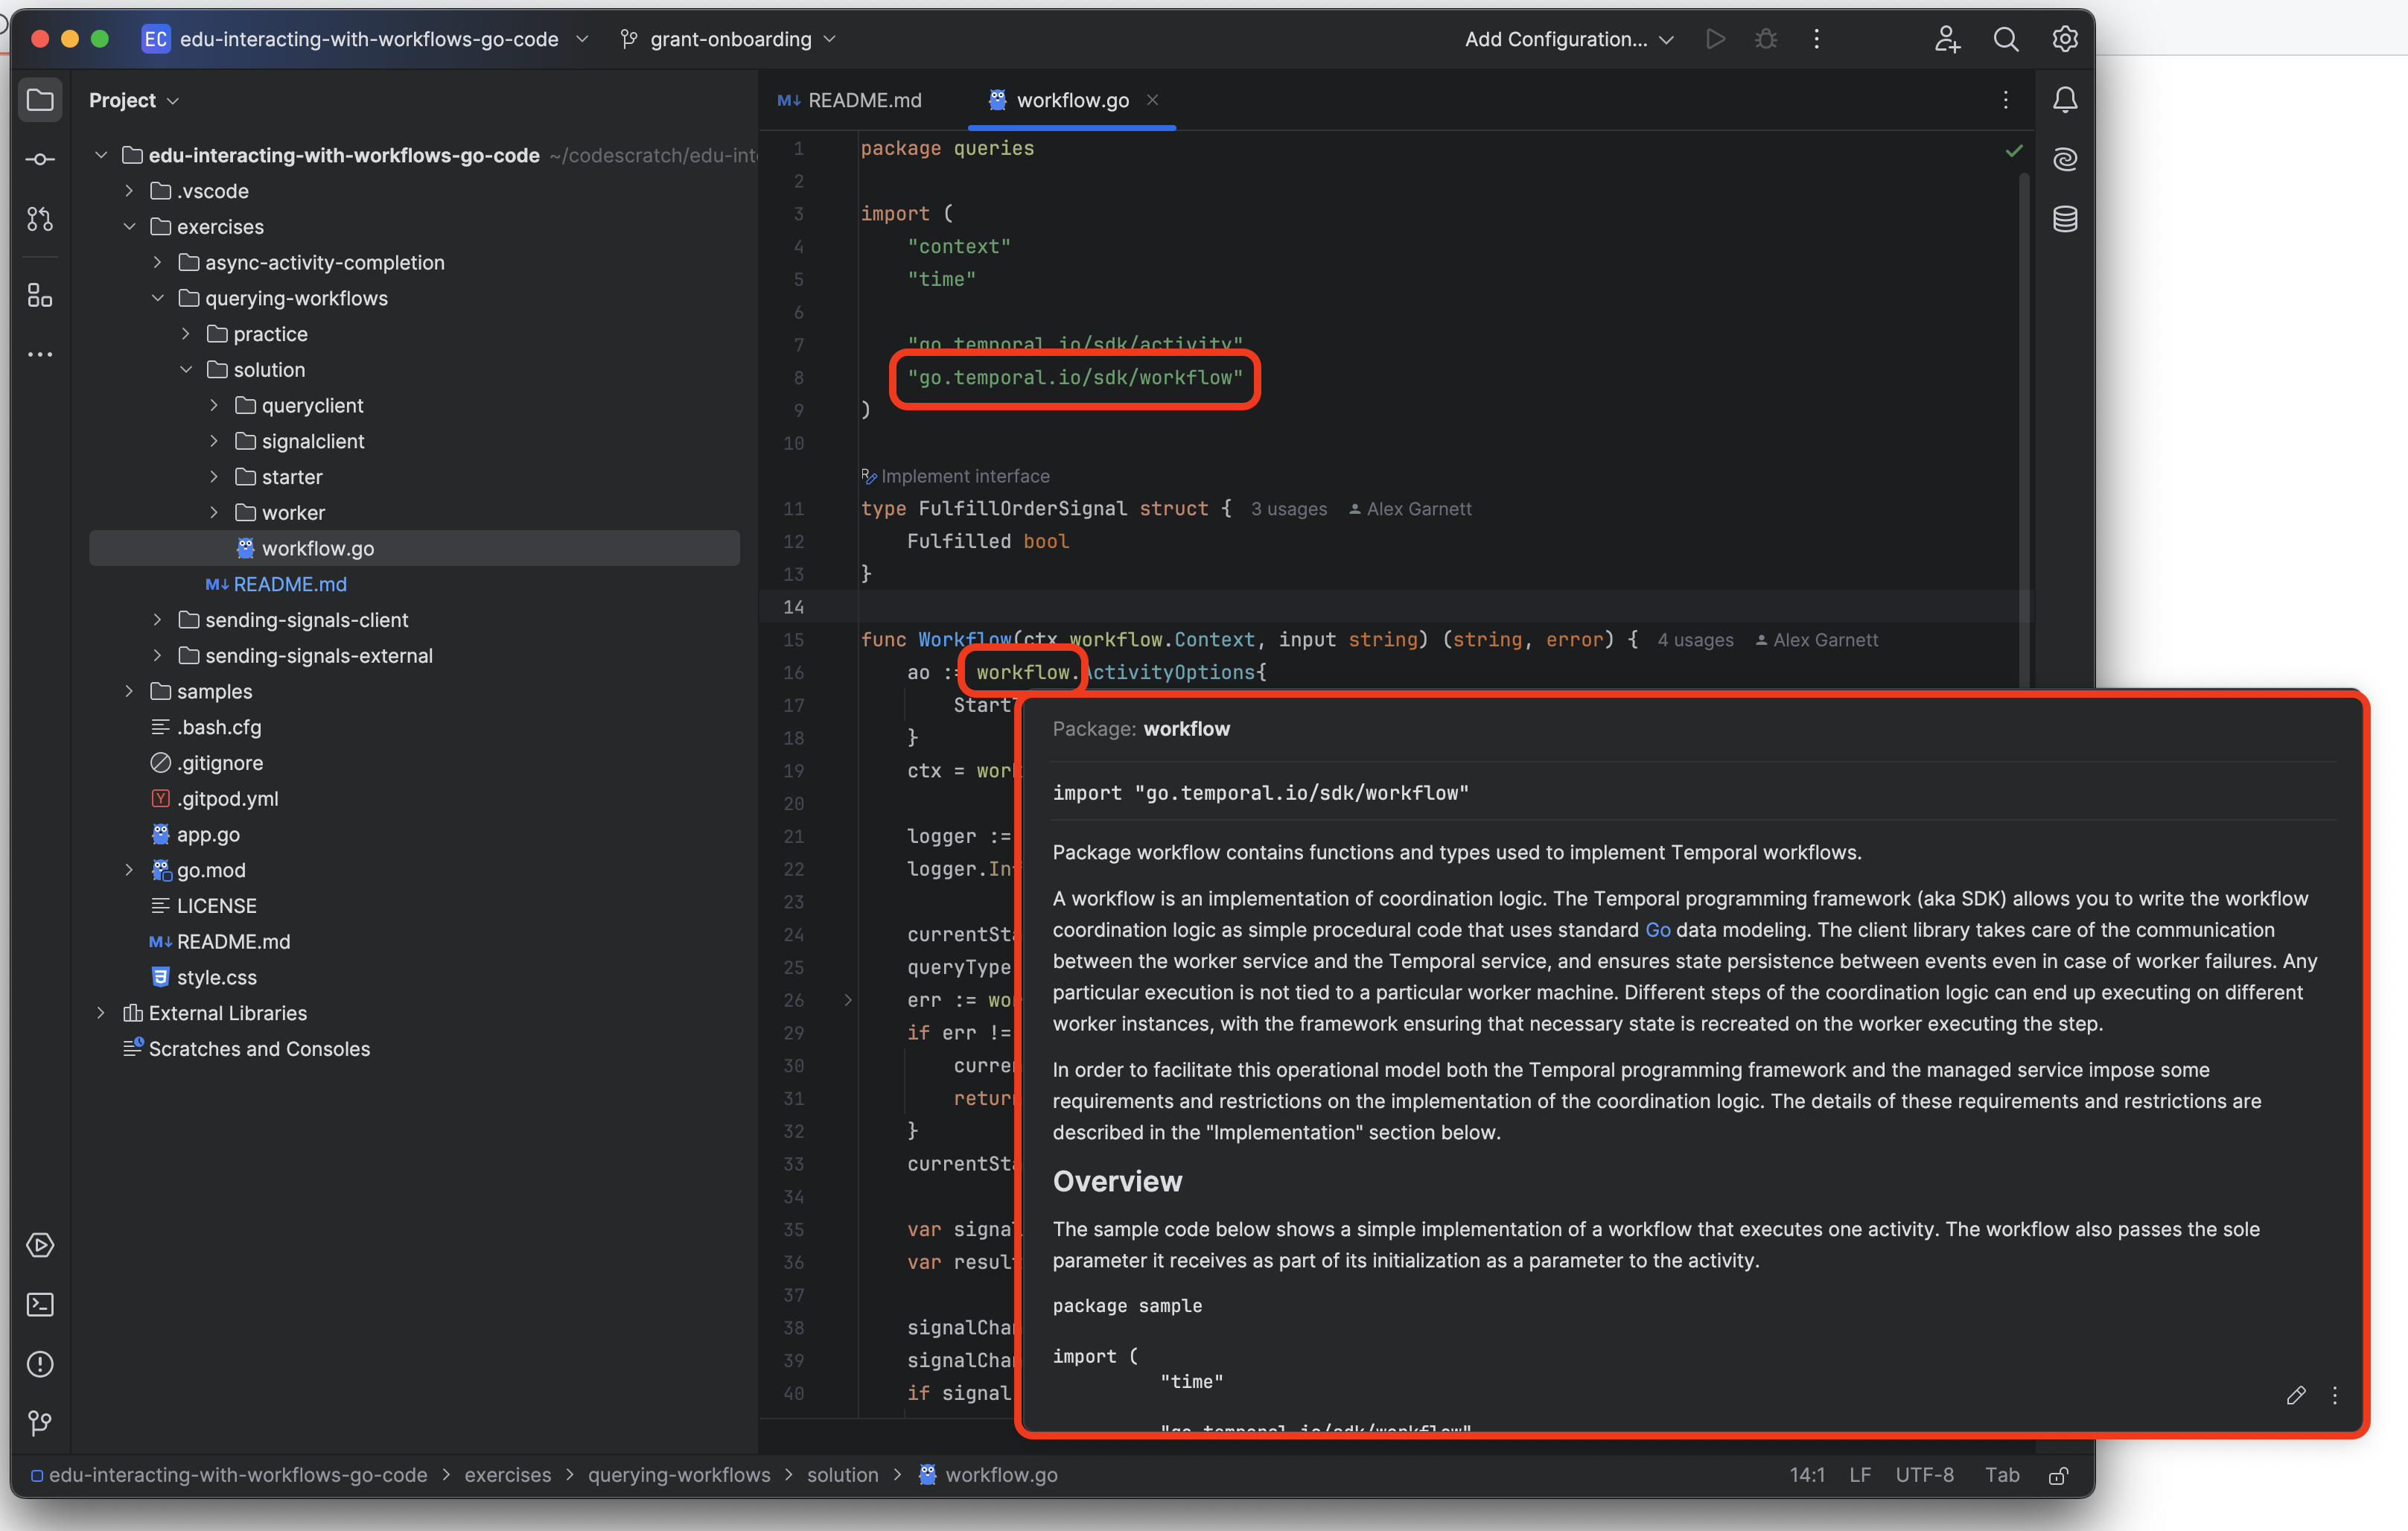
Task: Open IDE Settings gear icon
Action: coord(2065,39)
